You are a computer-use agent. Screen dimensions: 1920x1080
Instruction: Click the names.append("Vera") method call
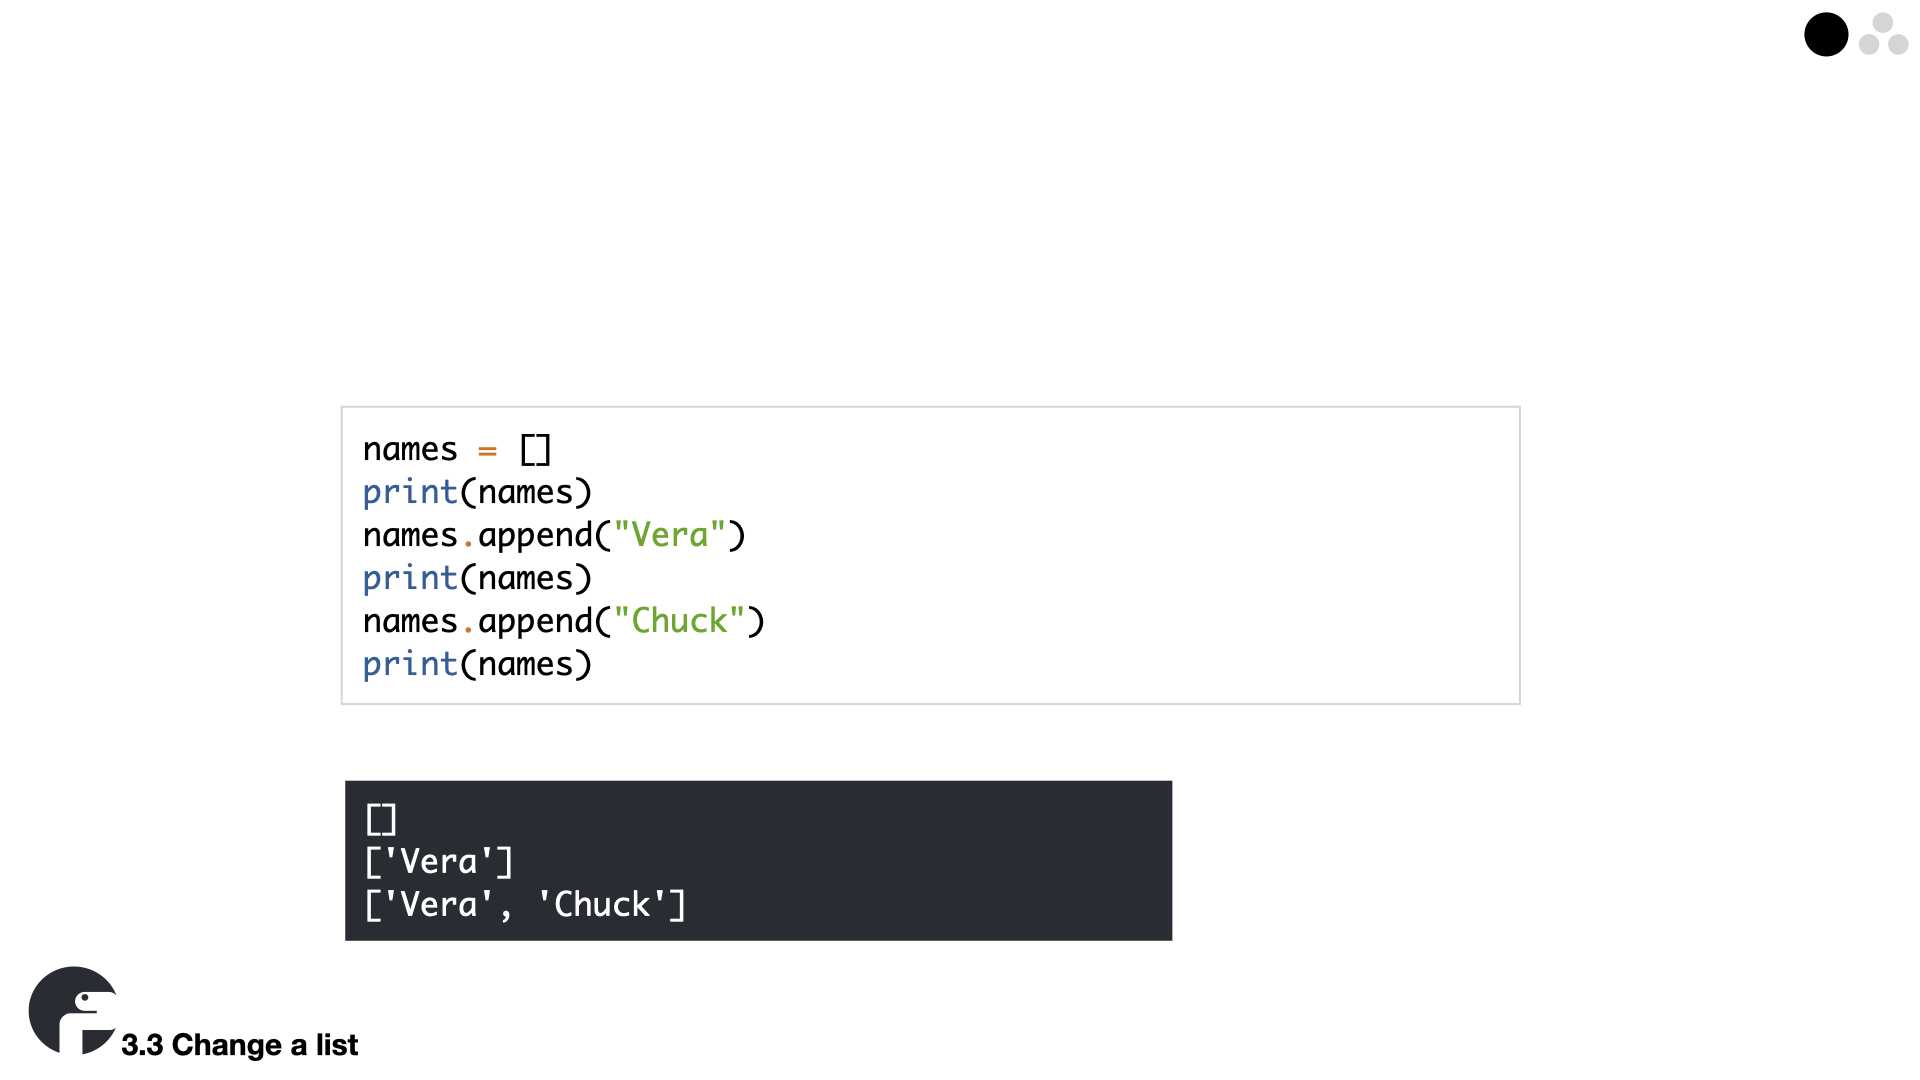click(554, 536)
